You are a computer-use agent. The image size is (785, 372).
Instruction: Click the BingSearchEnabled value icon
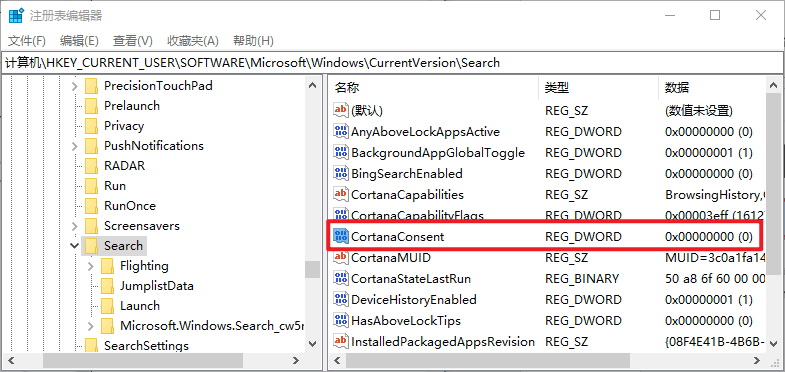(341, 173)
